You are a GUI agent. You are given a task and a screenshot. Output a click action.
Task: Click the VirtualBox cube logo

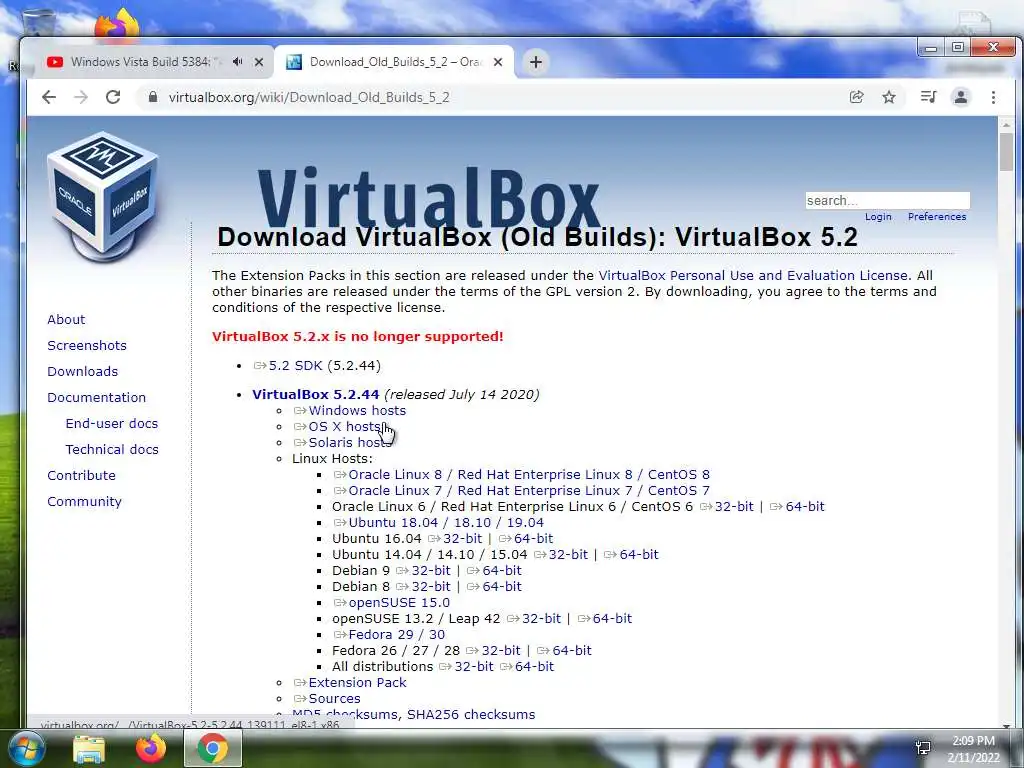point(103,196)
